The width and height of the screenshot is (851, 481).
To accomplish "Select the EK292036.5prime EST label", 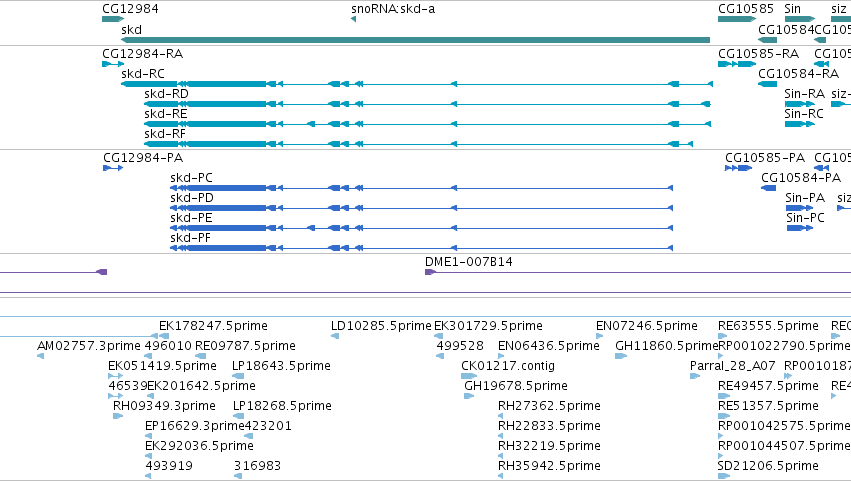I will point(199,447).
